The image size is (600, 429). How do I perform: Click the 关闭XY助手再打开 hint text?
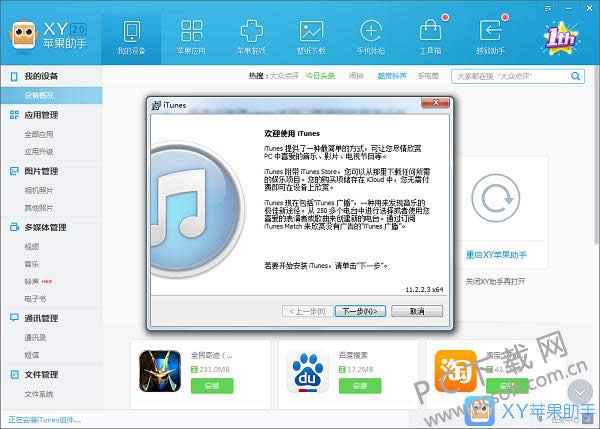point(495,282)
